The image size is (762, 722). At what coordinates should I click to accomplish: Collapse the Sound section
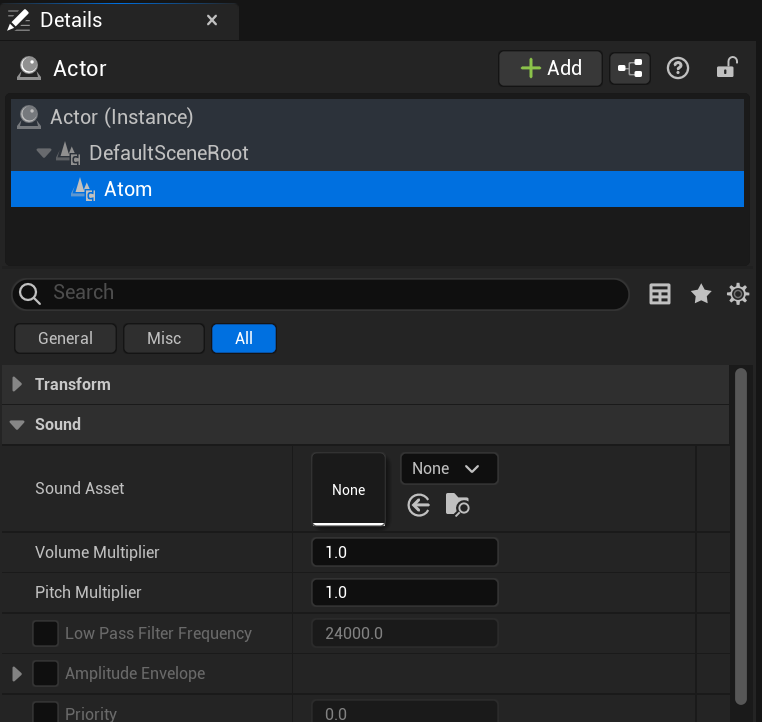tap(17, 425)
